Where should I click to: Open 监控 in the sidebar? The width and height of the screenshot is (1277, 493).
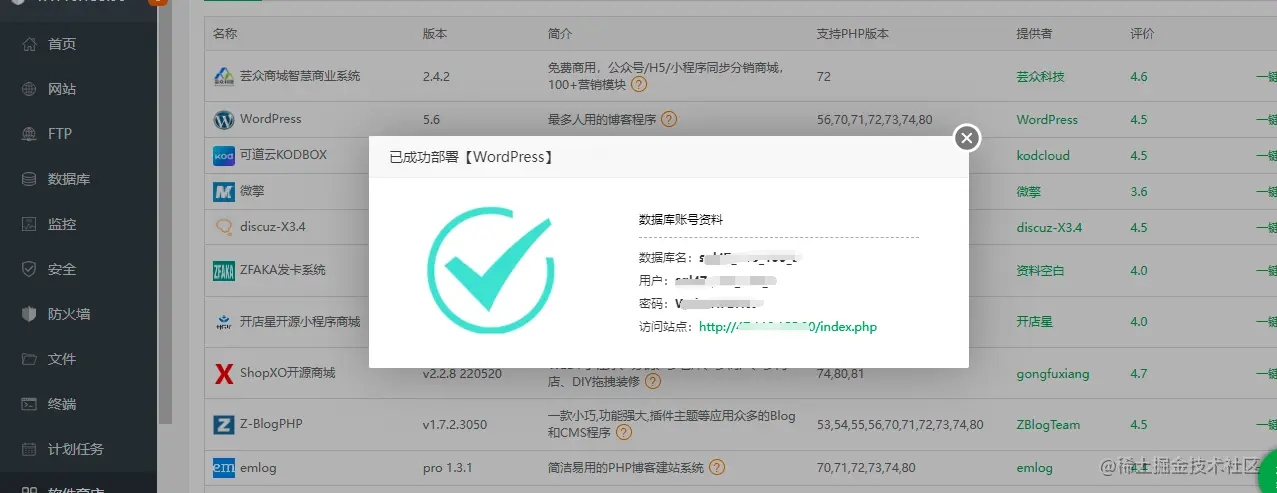62,224
